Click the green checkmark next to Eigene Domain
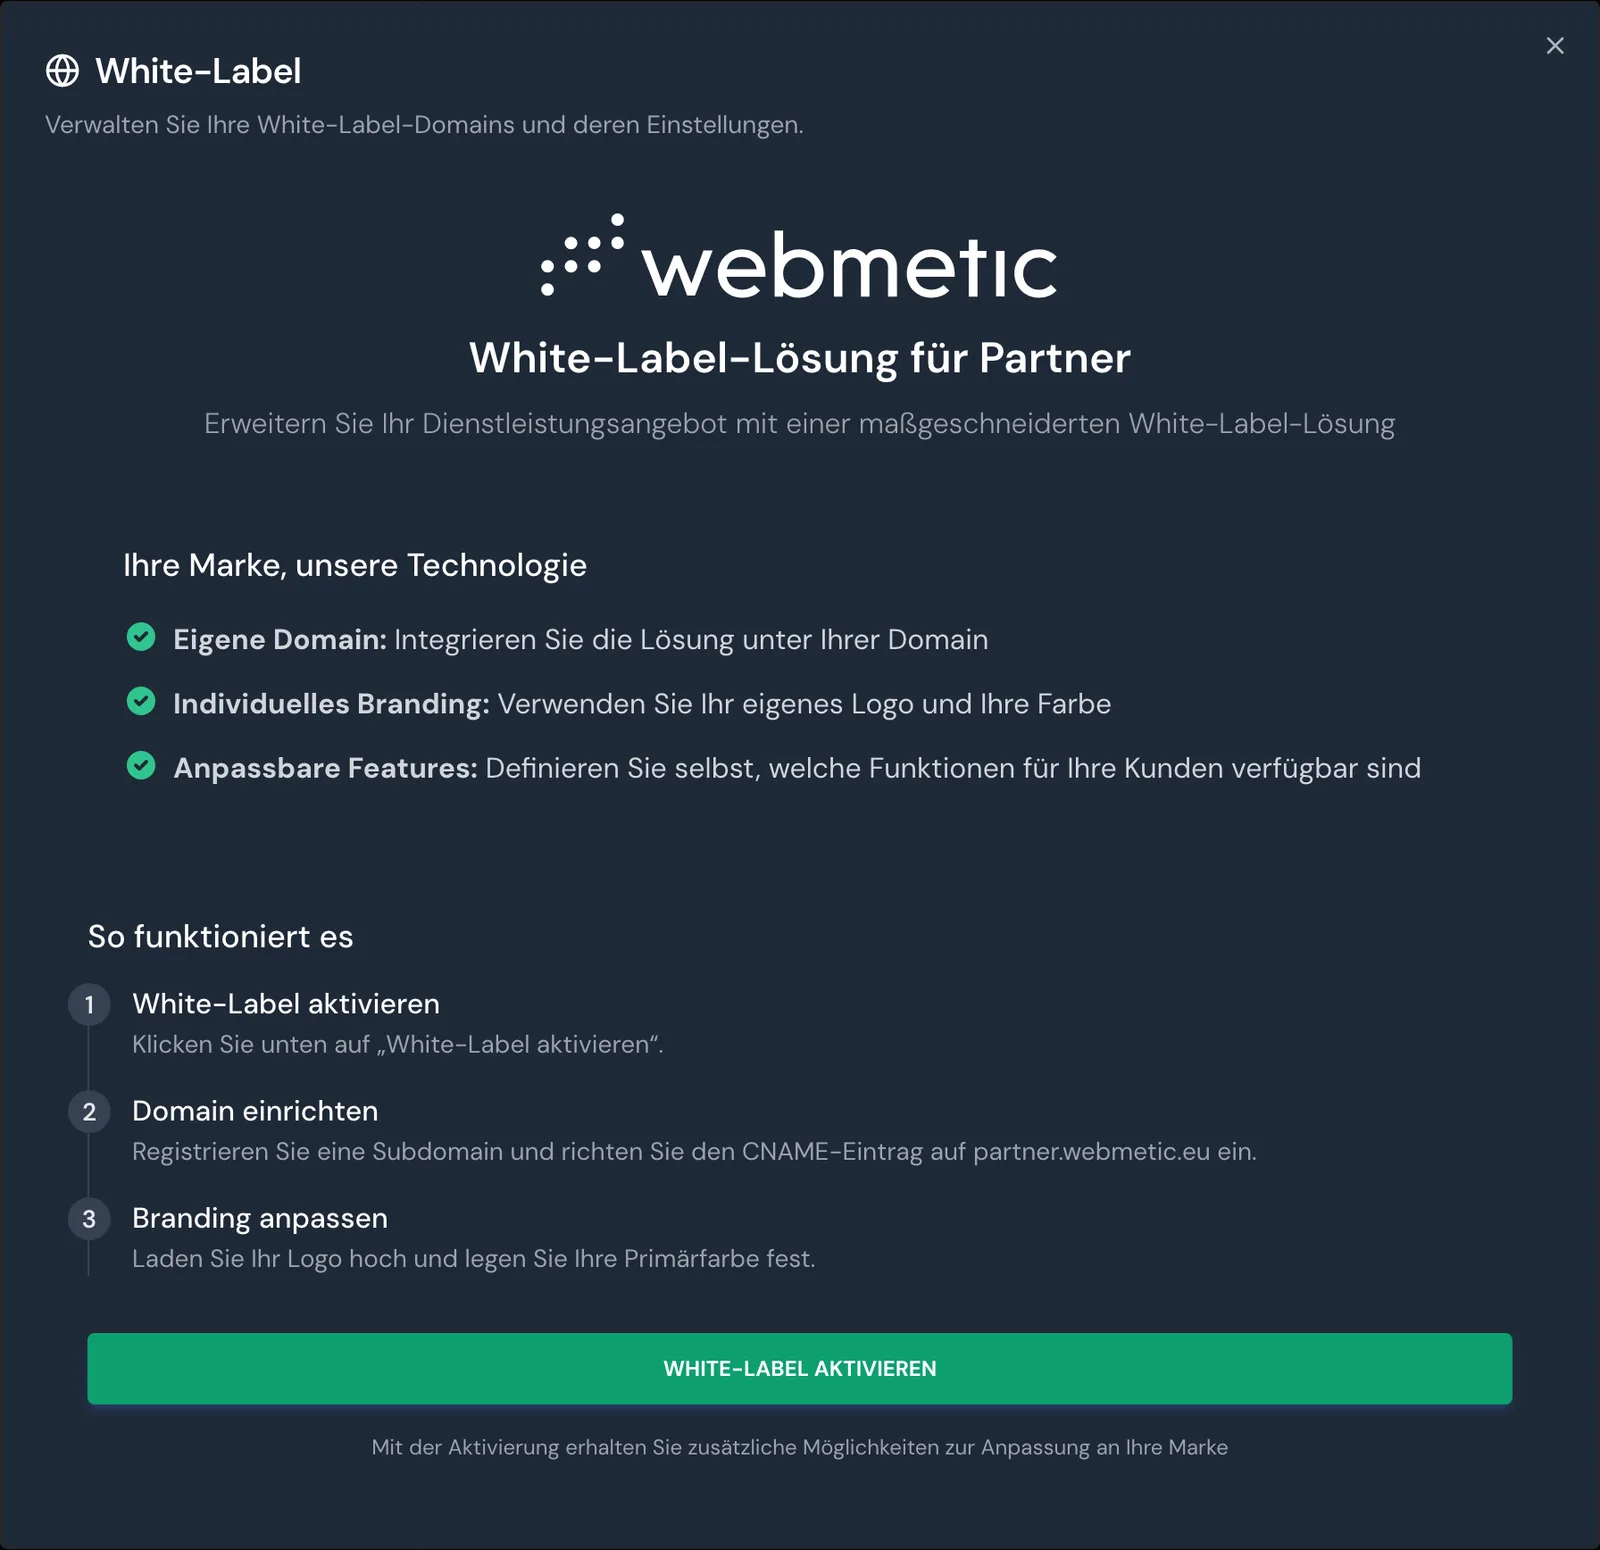This screenshot has height=1550, width=1600. coord(141,637)
